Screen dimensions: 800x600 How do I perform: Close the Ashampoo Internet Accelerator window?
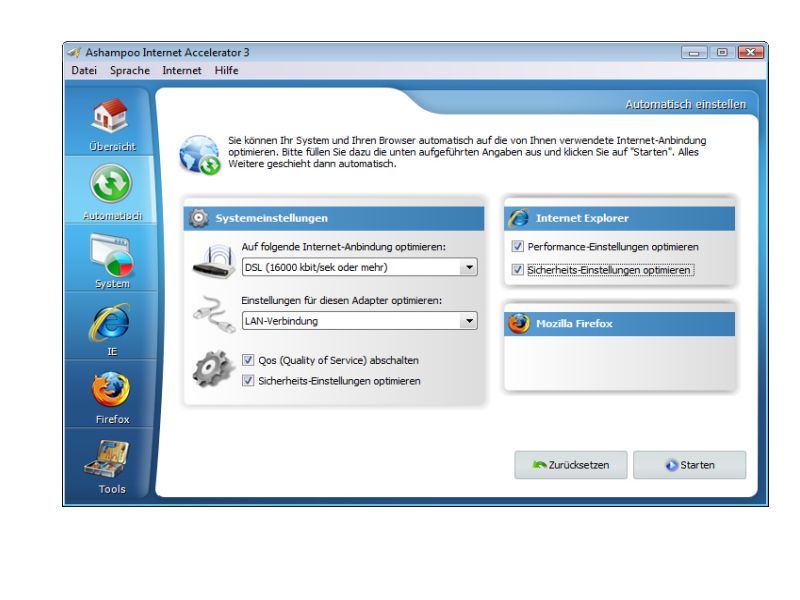click(x=751, y=53)
